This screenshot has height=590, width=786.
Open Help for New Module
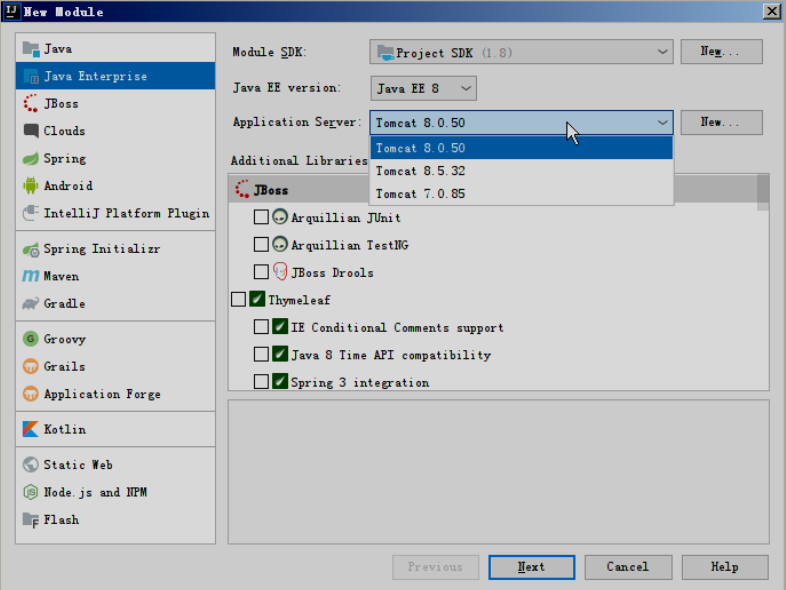pos(725,567)
